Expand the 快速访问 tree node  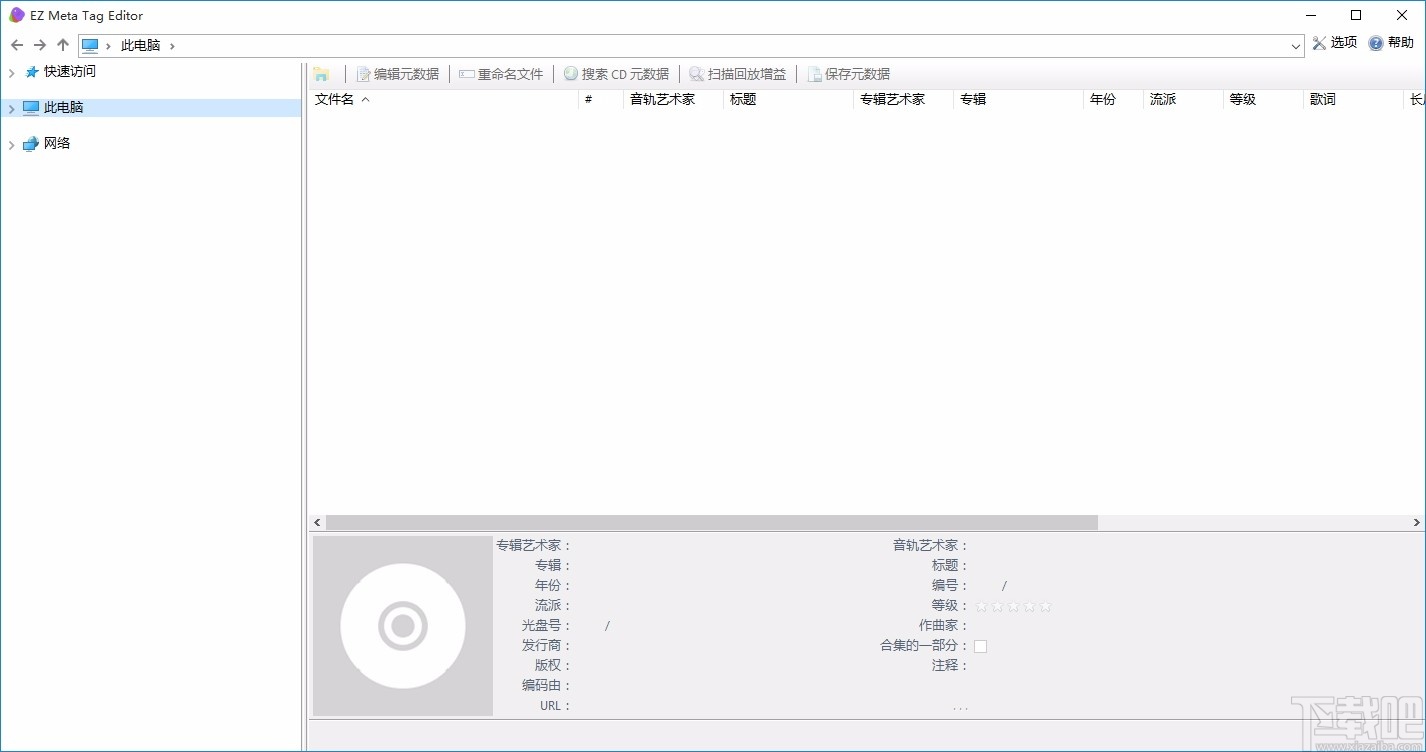coord(11,71)
